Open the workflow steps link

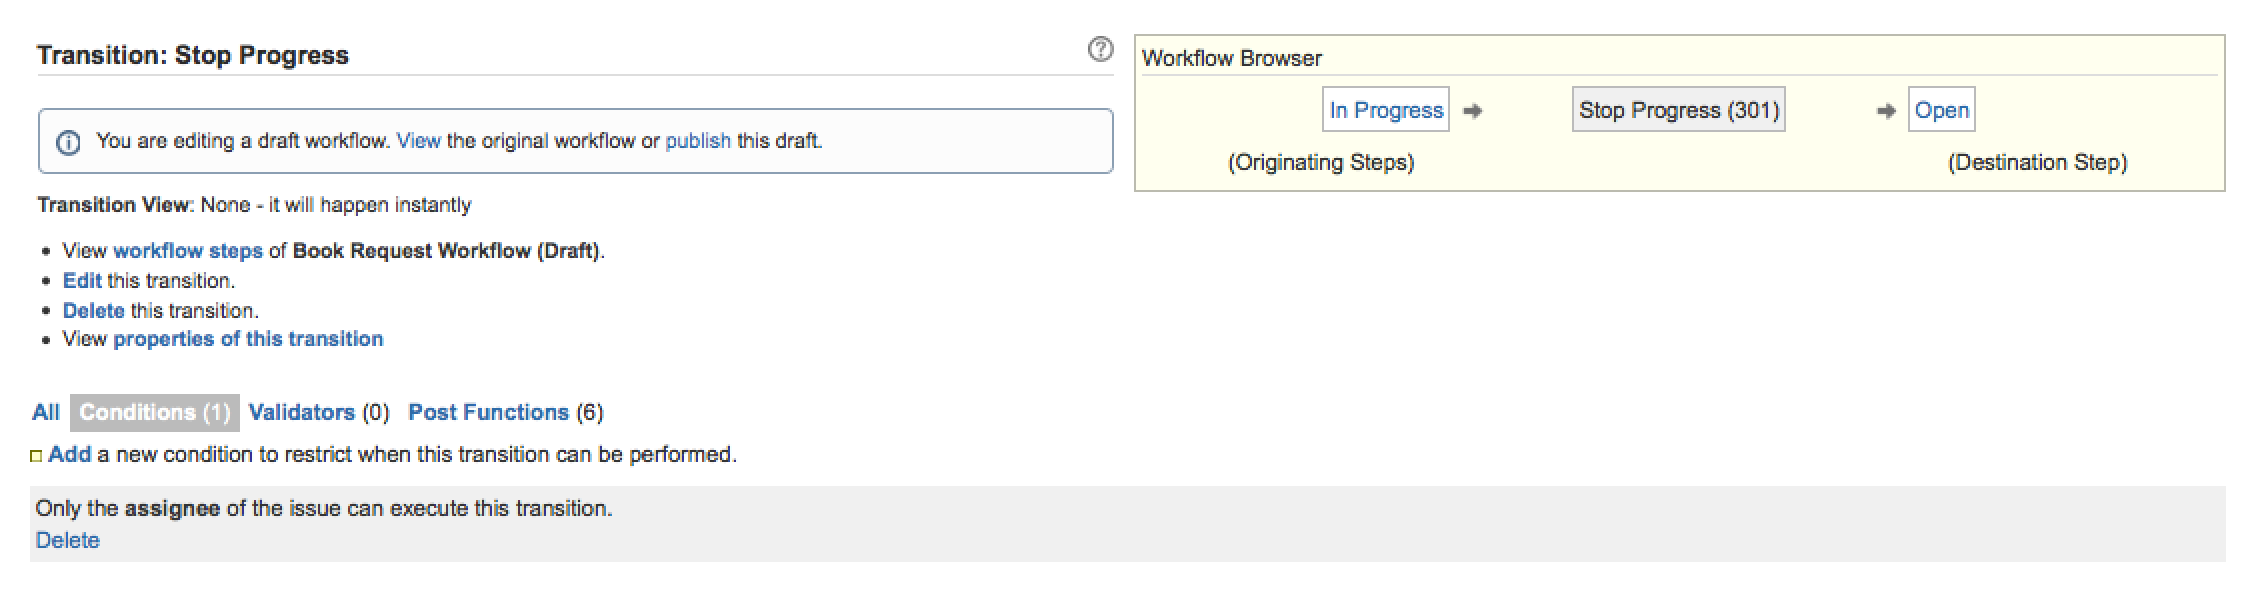click(188, 251)
